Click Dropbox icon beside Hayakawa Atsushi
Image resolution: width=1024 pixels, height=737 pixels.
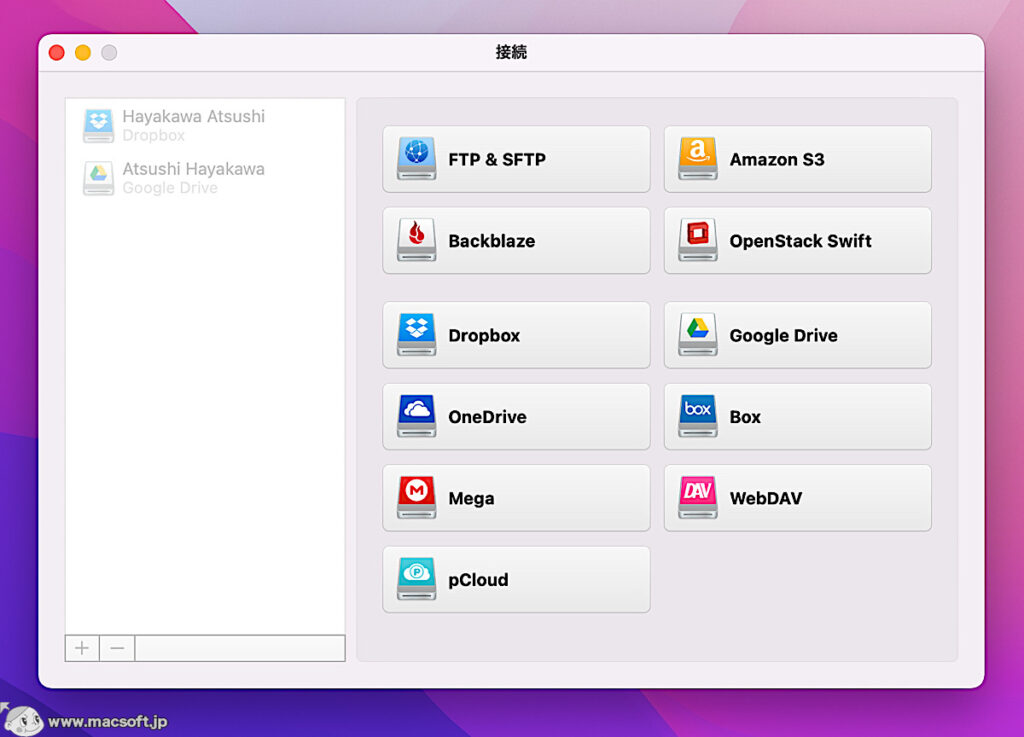pyautogui.click(x=99, y=125)
